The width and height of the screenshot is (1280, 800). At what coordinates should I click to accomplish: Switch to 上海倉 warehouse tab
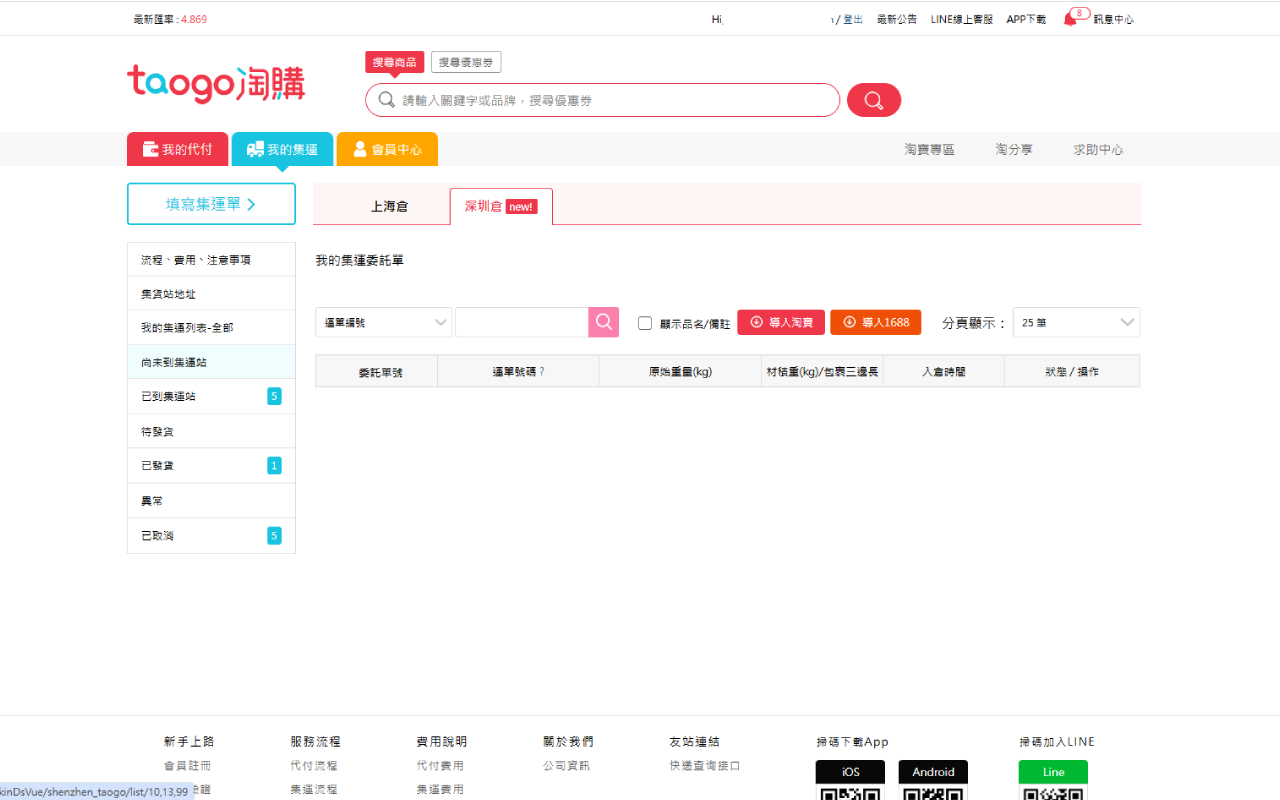(389, 206)
